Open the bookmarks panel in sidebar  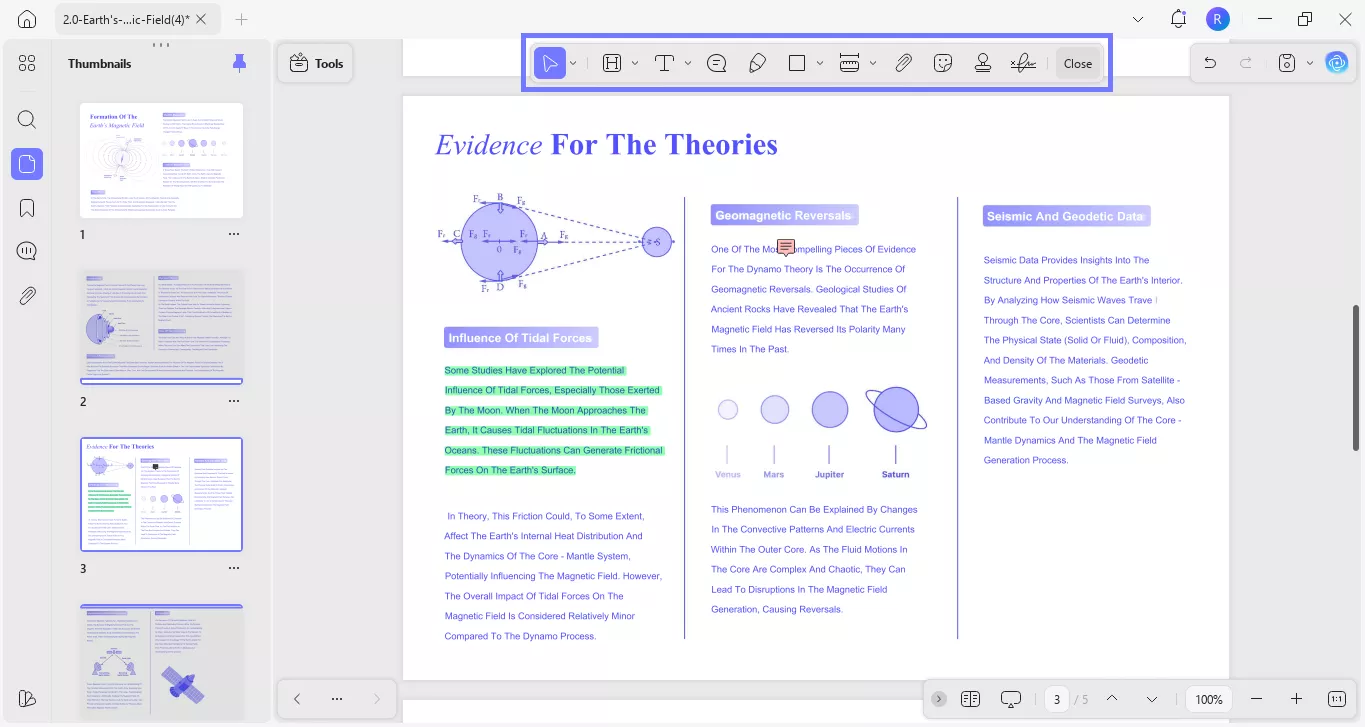pos(27,208)
